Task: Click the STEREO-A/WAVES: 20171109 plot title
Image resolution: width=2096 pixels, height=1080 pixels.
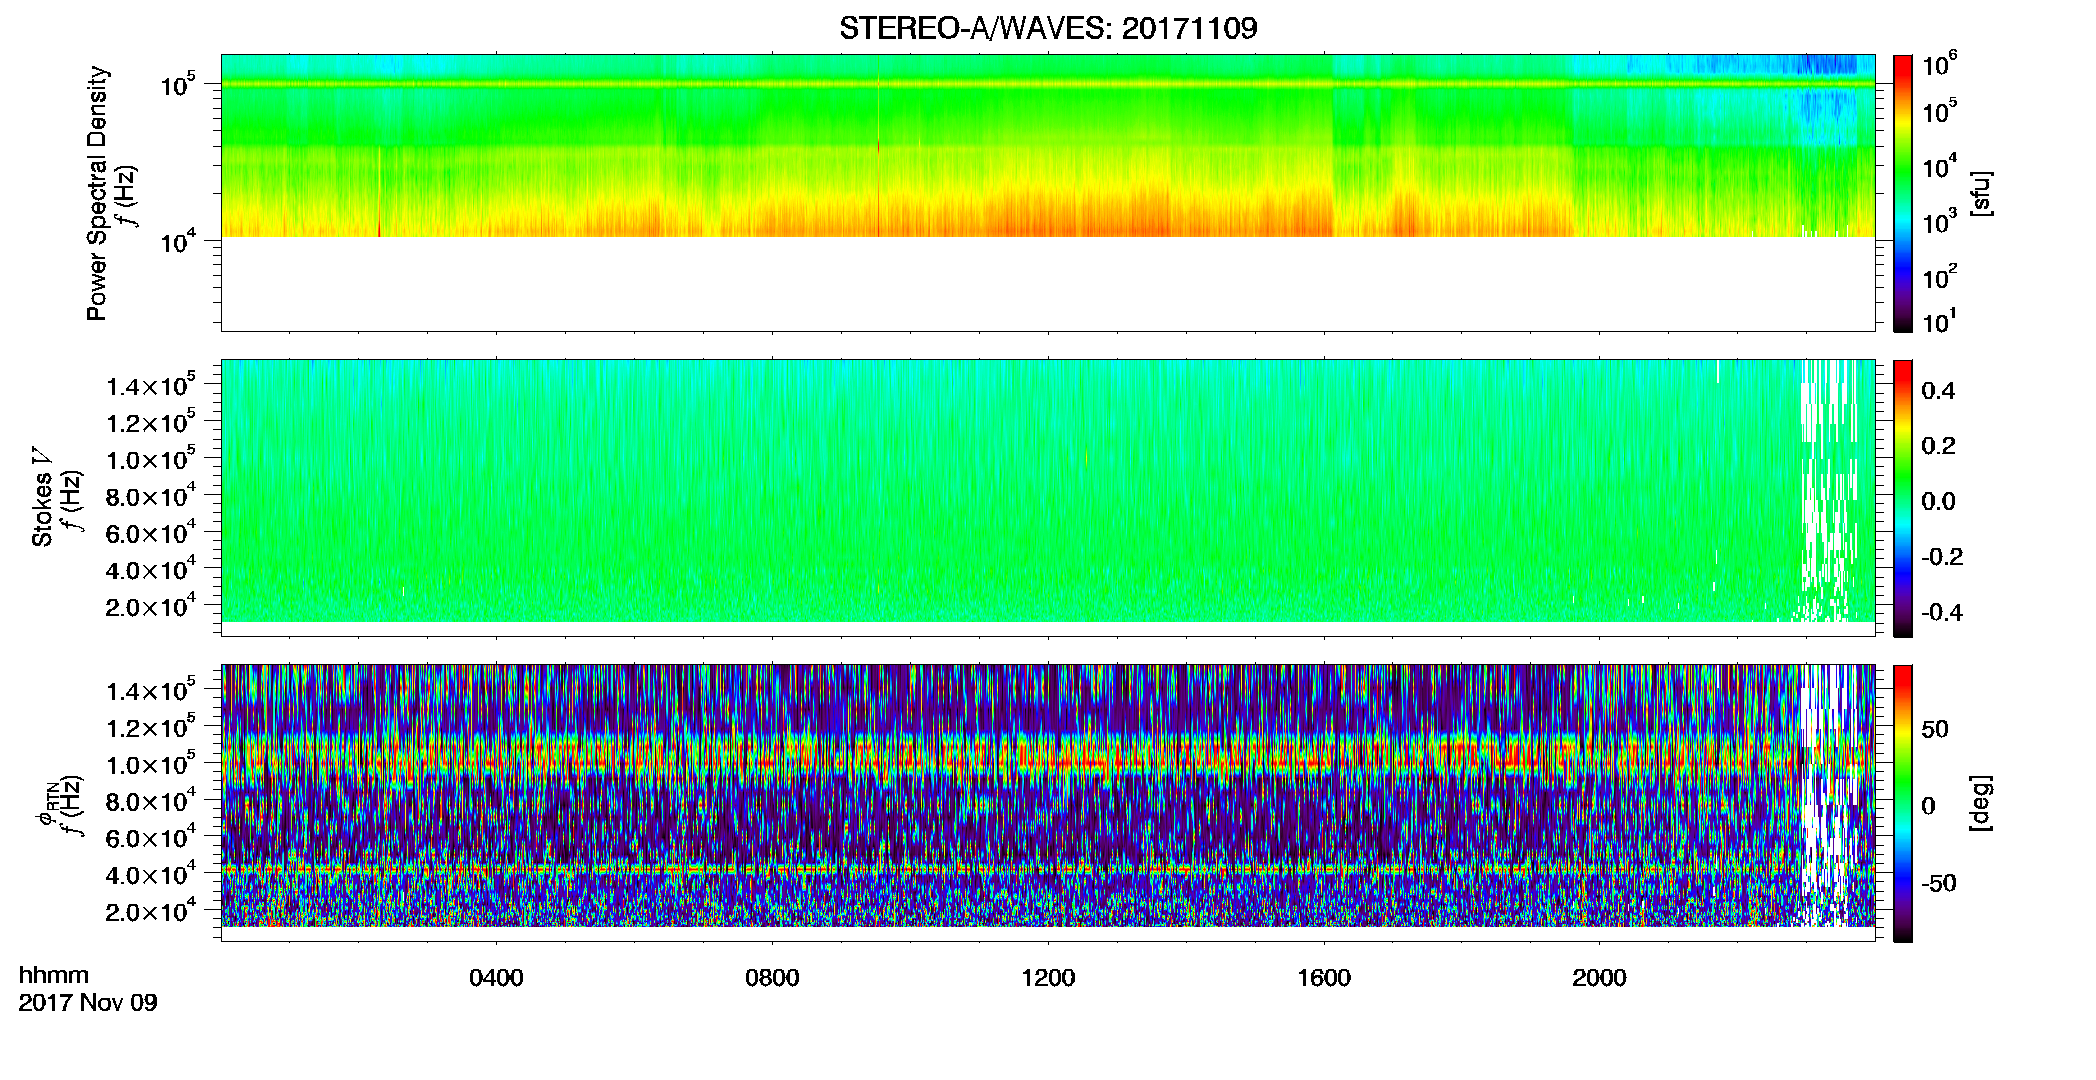Action: pyautogui.click(x=1048, y=28)
